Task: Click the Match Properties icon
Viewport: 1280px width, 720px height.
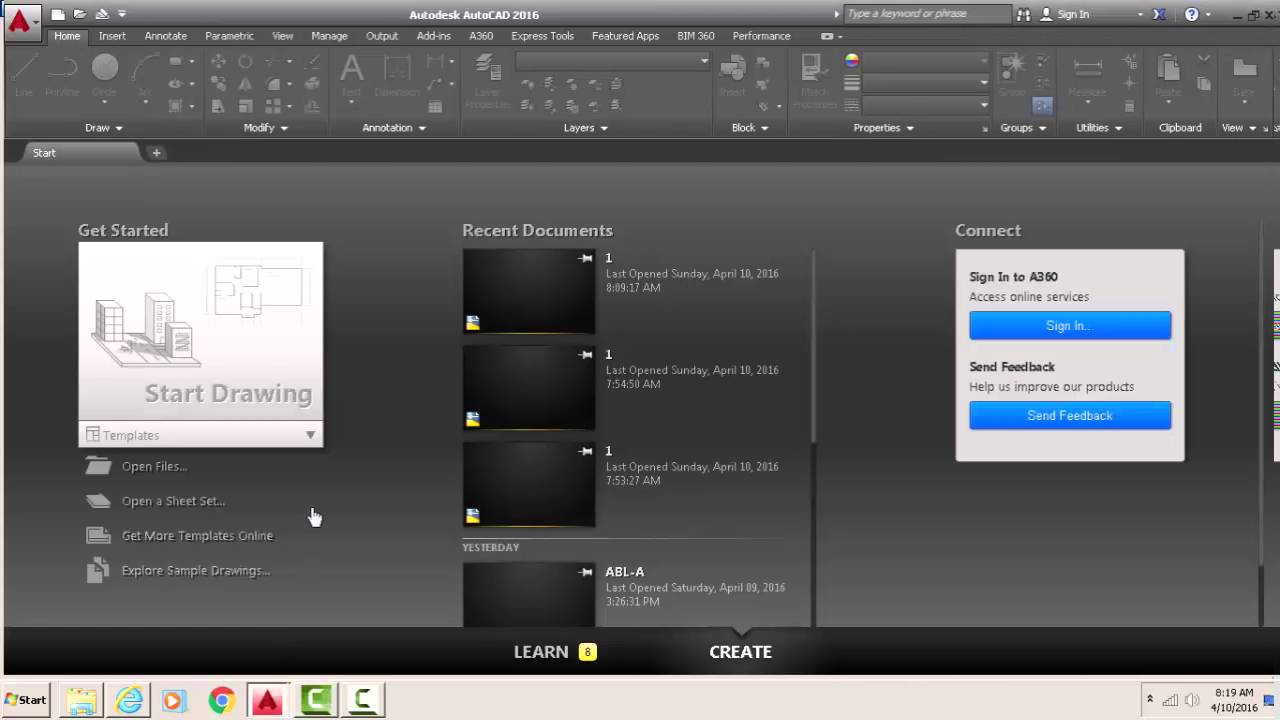Action: point(815,80)
